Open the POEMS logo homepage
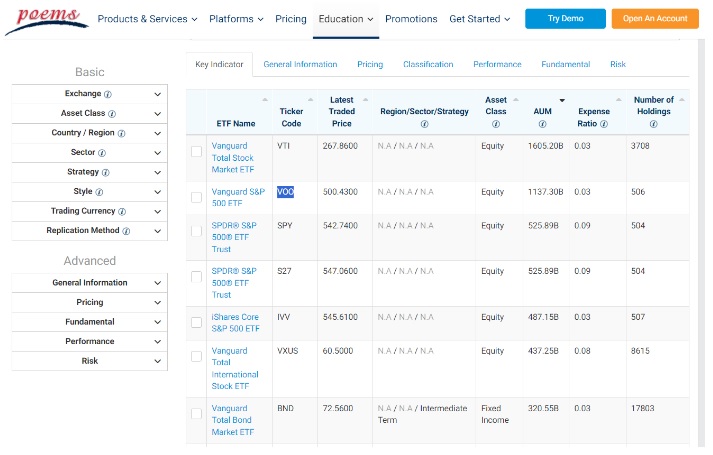713x455 pixels. [x=46, y=19]
